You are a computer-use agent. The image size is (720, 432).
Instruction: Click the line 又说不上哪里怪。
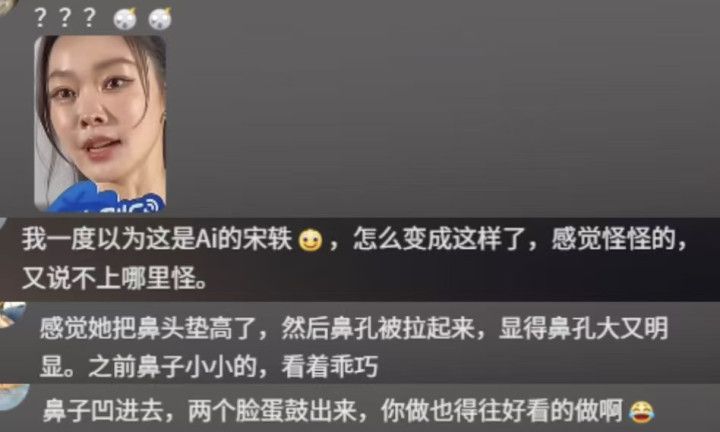(114, 278)
